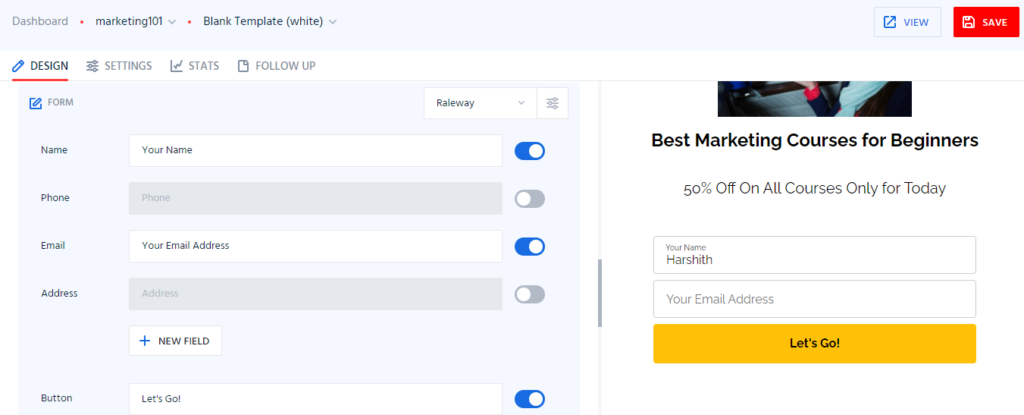Click the Save floppy disk icon

pyautogui.click(x=969, y=22)
